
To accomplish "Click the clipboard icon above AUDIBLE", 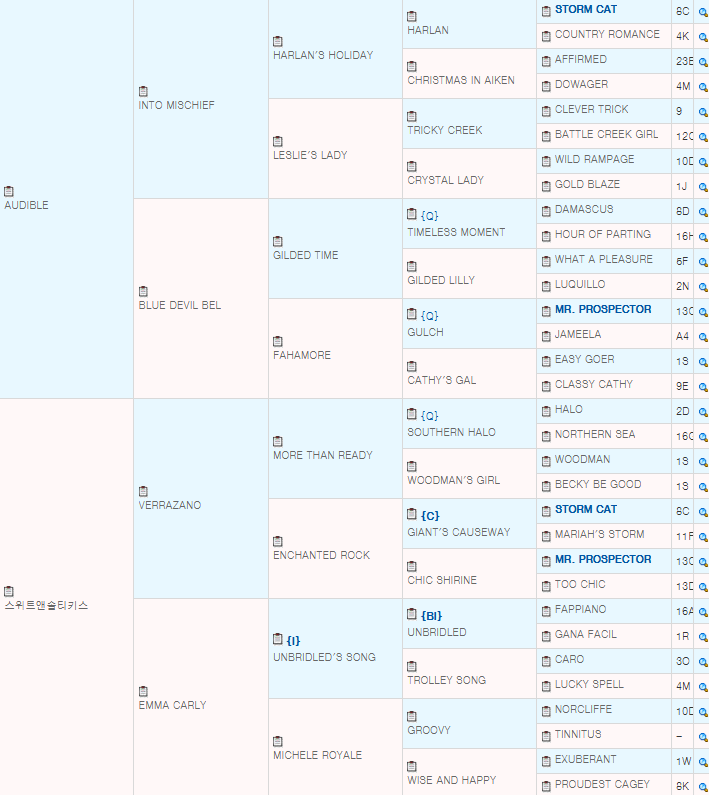I will click(9, 191).
